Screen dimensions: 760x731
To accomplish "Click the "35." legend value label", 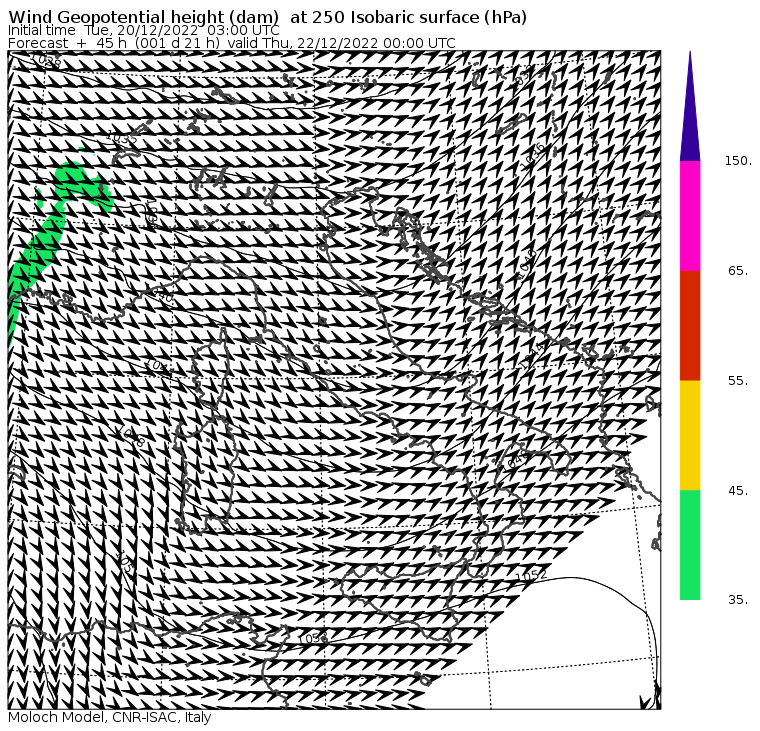I will click(x=738, y=600).
